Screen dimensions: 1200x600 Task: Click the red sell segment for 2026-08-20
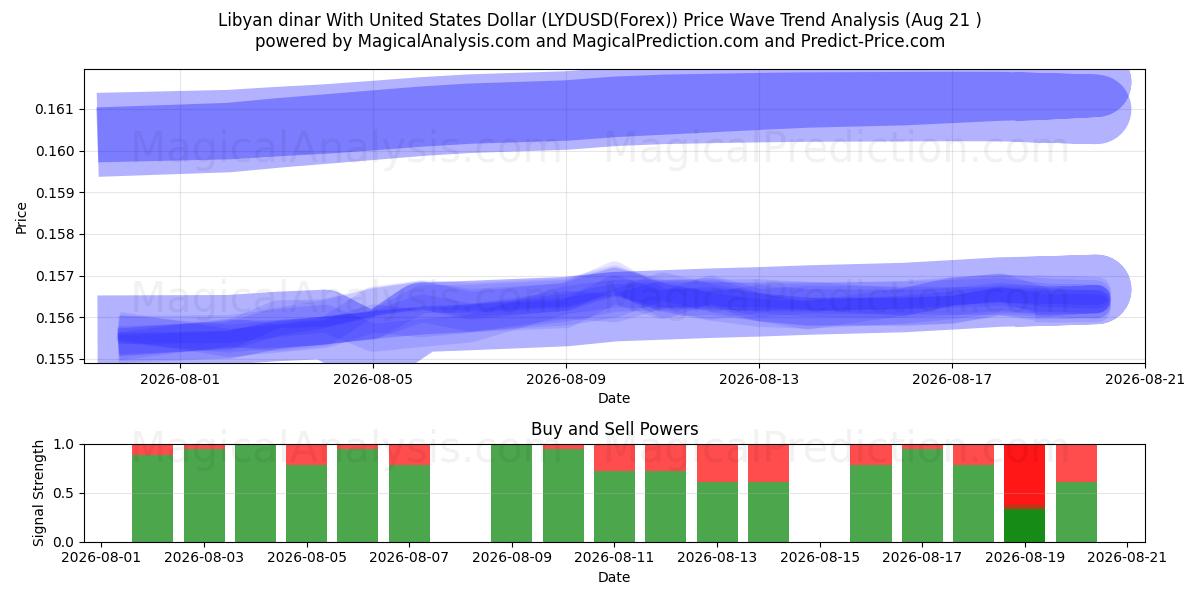1076,463
